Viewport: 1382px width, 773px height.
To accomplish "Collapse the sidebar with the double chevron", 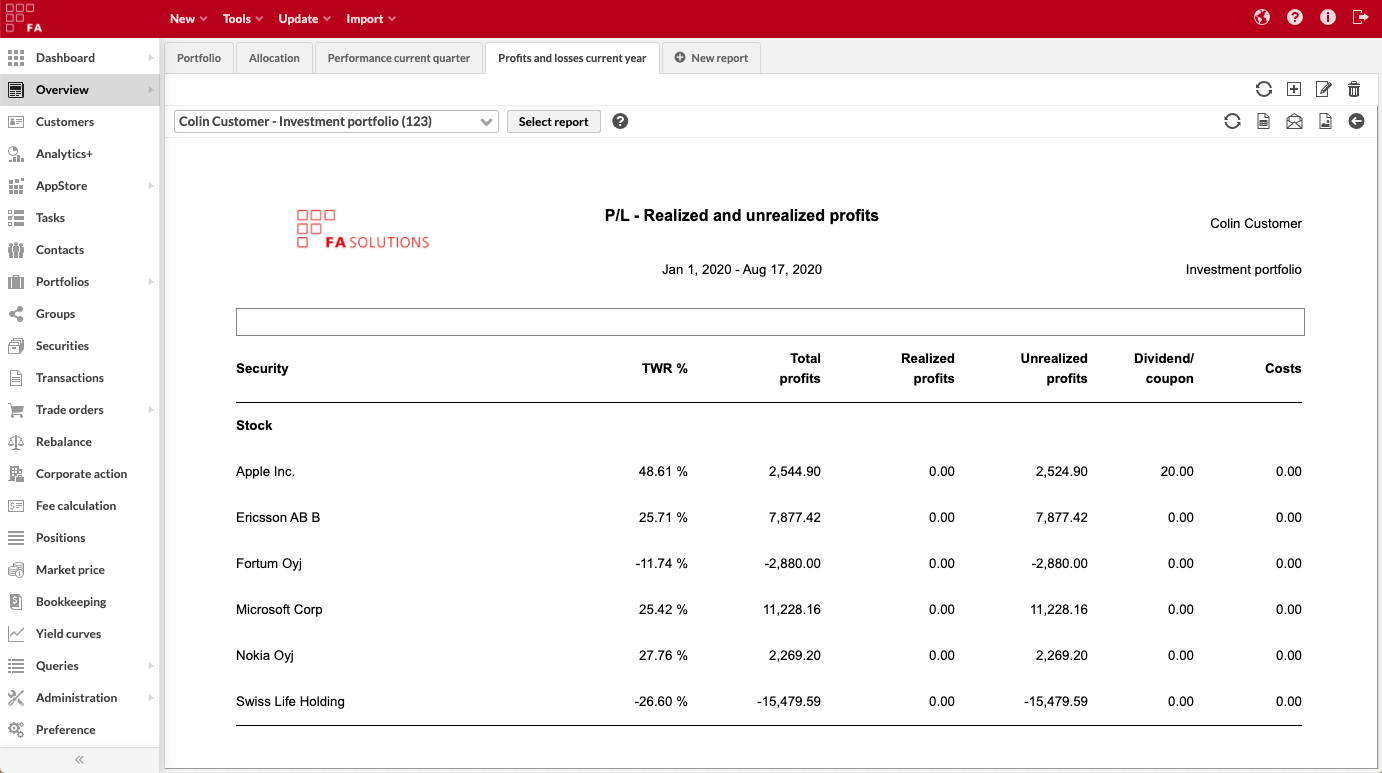I will pos(79,760).
